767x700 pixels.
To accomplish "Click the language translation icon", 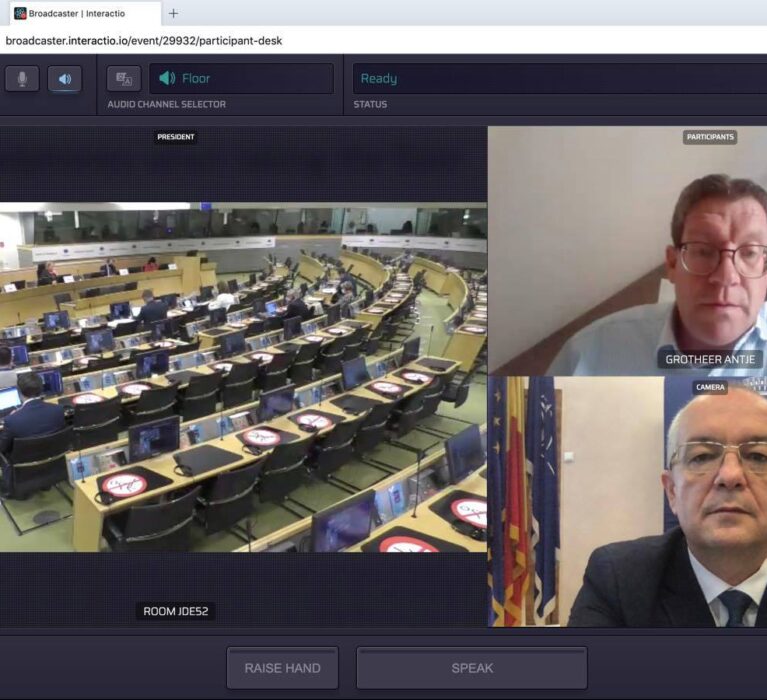I will tap(124, 79).
